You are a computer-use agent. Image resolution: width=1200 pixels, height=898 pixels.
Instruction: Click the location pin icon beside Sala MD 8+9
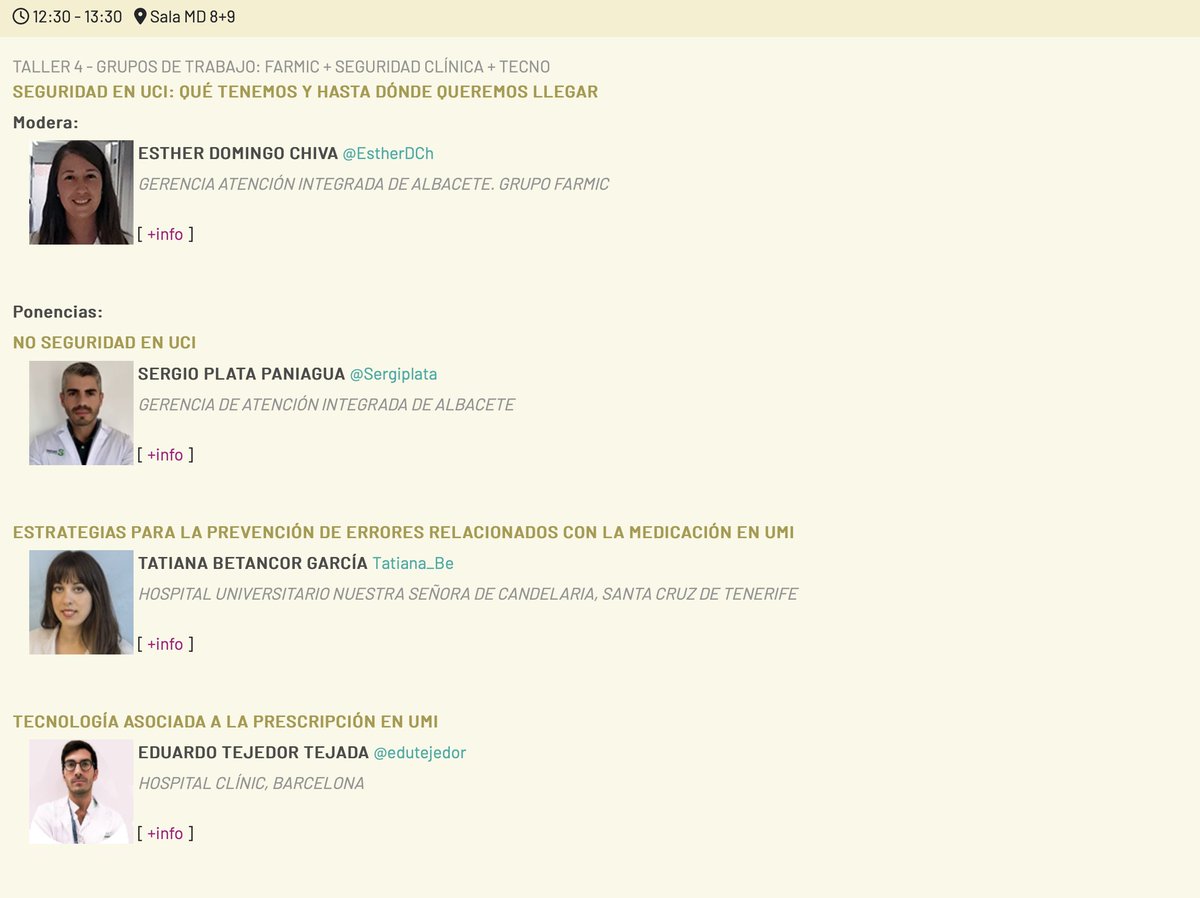(x=140, y=17)
